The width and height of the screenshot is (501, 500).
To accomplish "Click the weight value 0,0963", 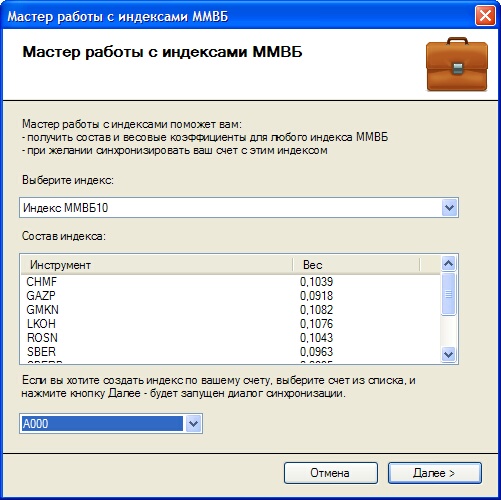I will click(x=316, y=352).
